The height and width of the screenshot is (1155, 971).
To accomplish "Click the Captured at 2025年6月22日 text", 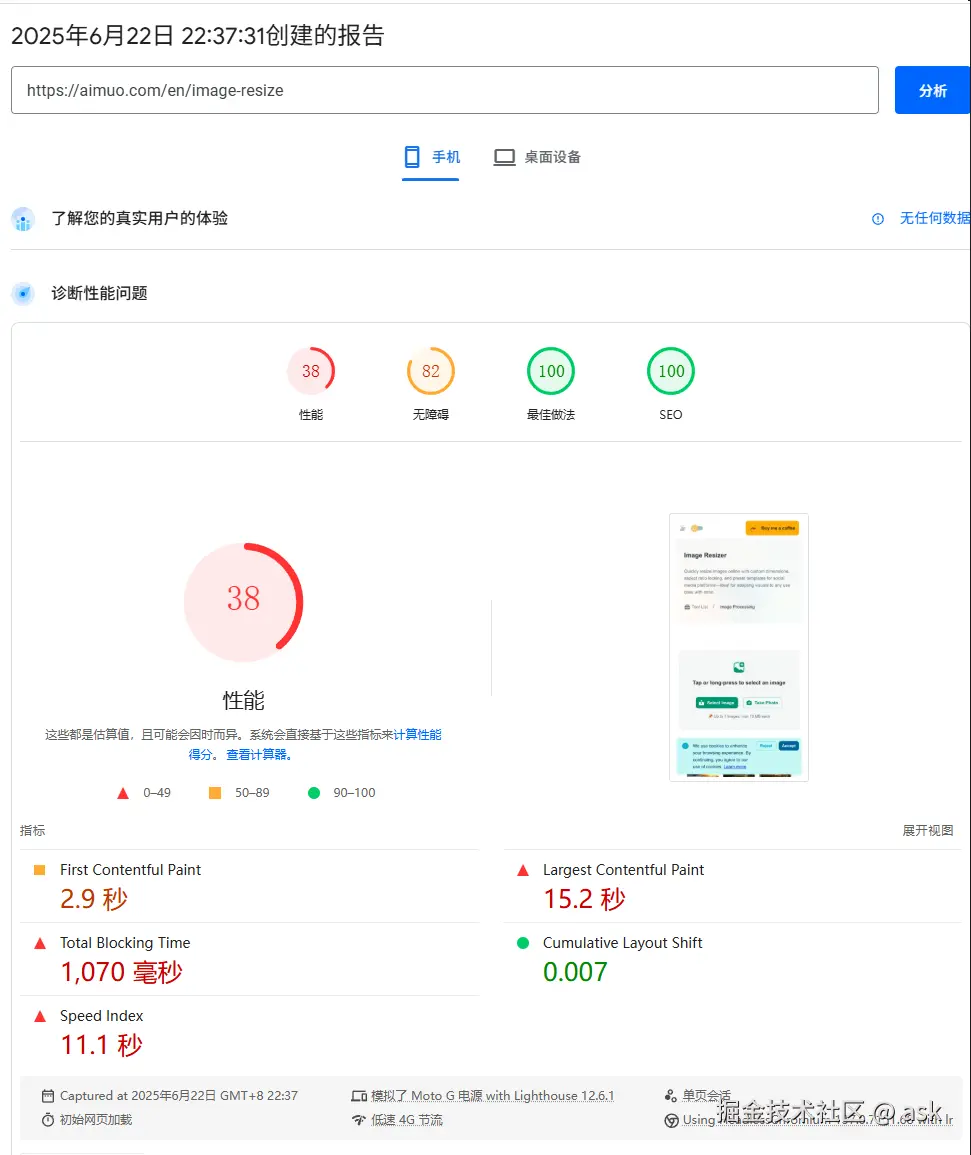I will click(x=178, y=1095).
